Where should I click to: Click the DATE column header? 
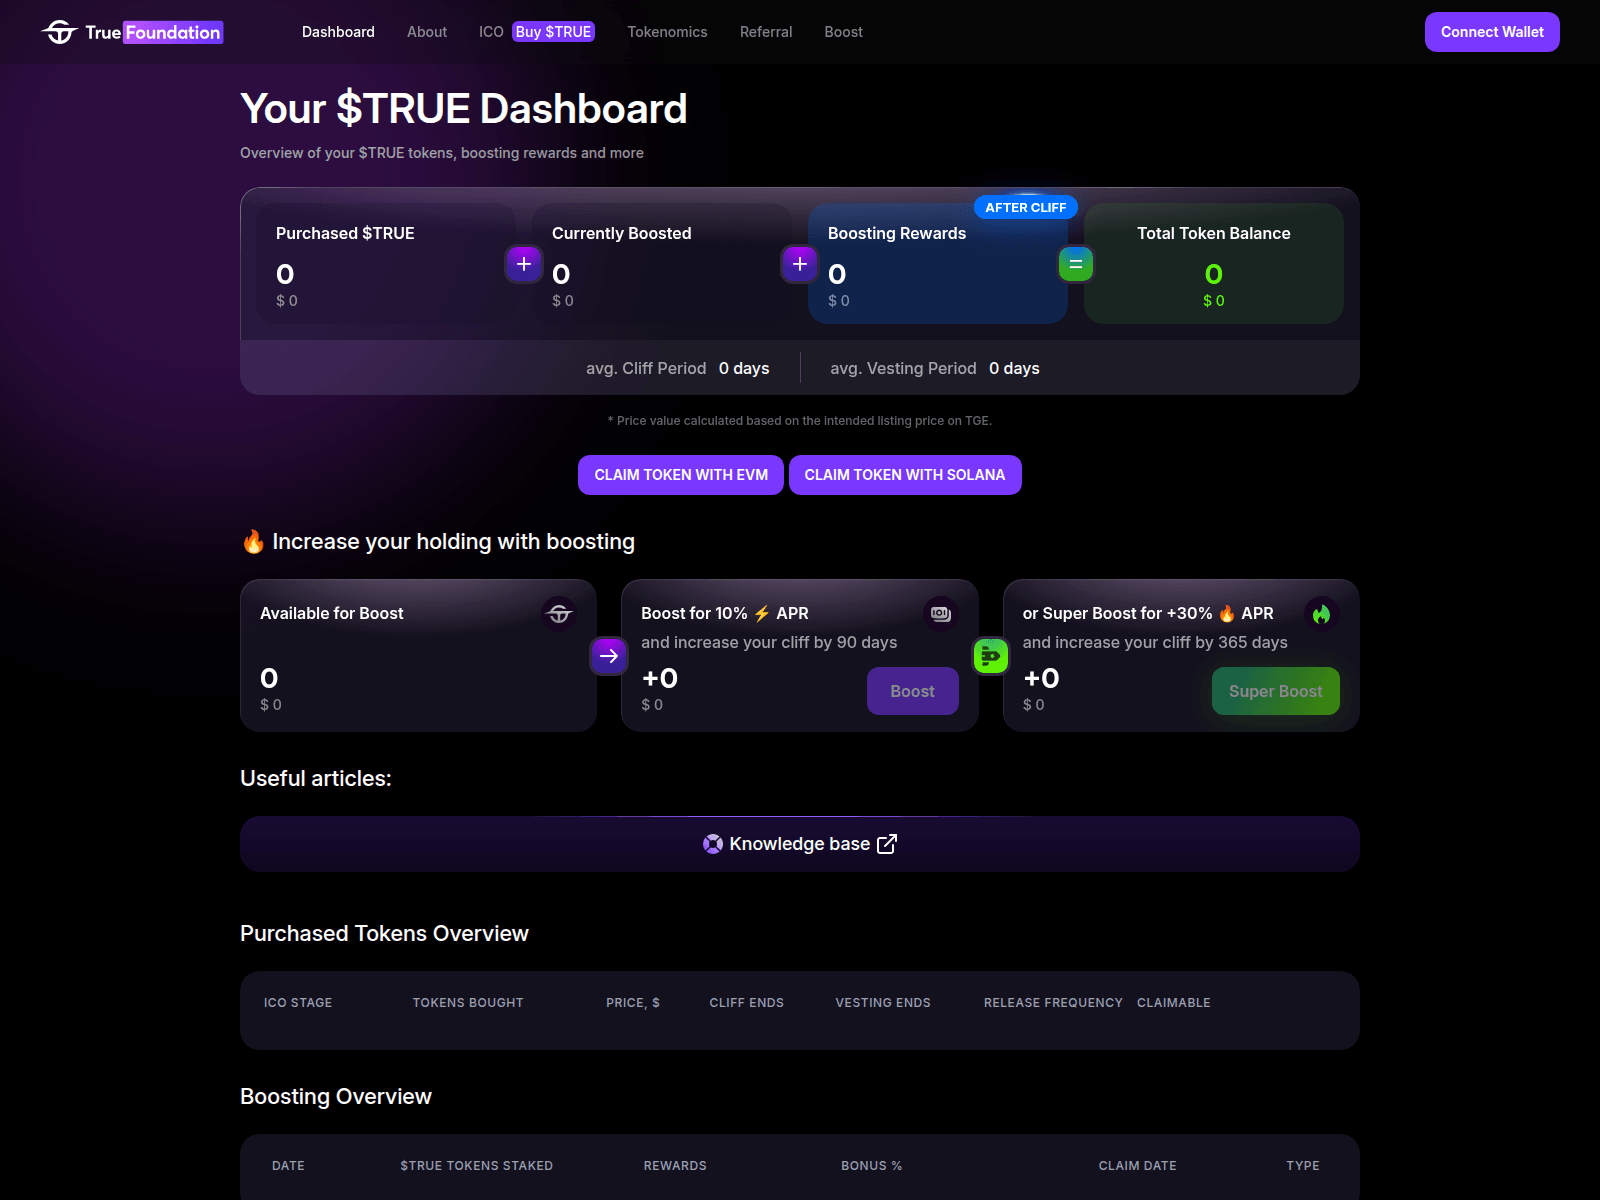click(x=288, y=1166)
